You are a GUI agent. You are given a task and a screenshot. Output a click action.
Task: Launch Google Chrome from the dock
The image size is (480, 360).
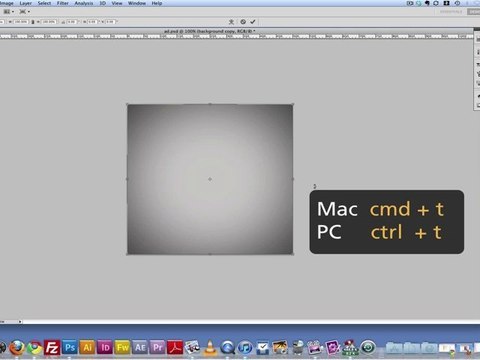click(35, 348)
